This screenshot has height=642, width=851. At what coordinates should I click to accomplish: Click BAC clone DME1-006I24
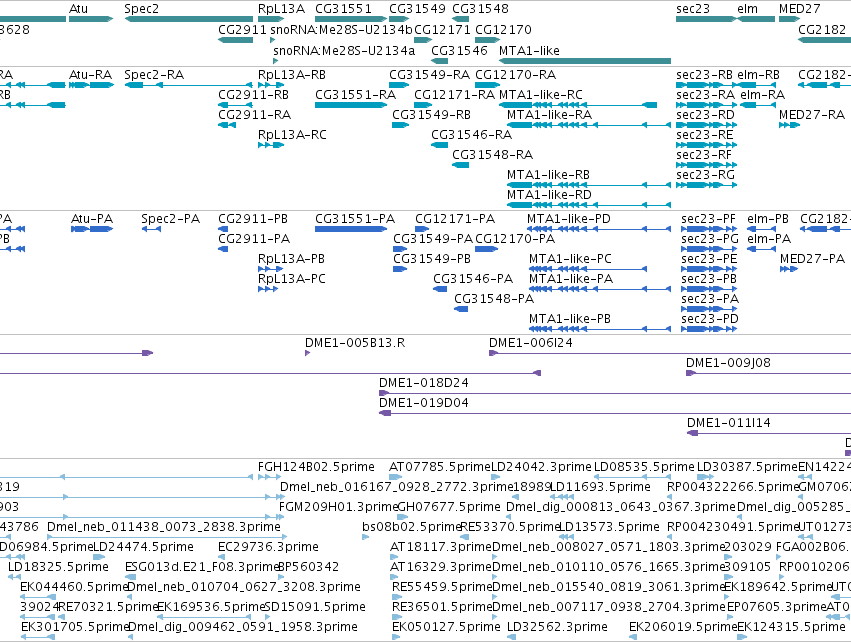pyautogui.click(x=670, y=353)
